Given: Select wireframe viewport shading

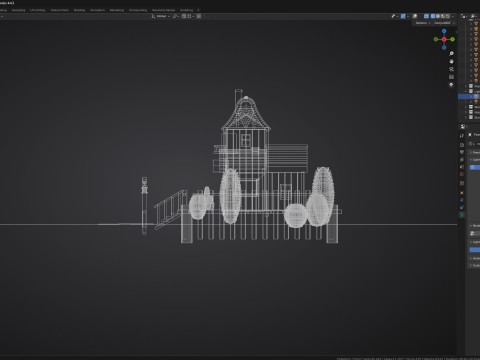Looking at the screenshot, I should coord(433,16).
